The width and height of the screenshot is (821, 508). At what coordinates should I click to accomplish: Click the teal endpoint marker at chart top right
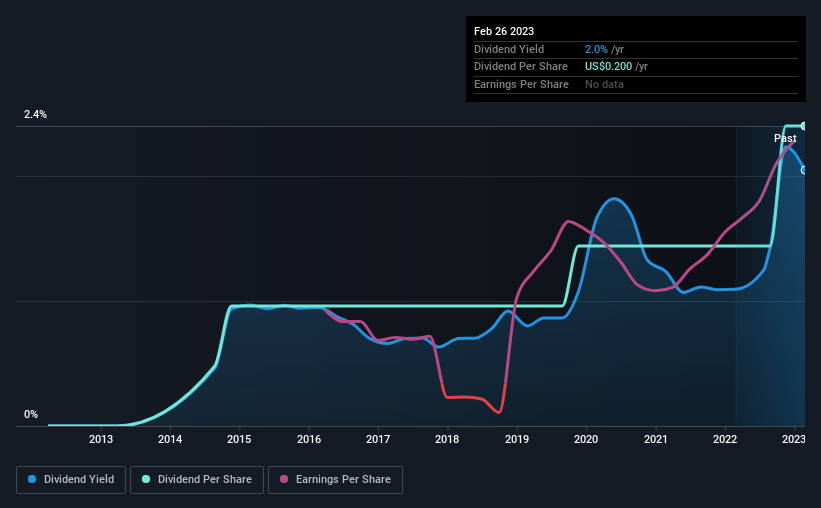pos(803,126)
